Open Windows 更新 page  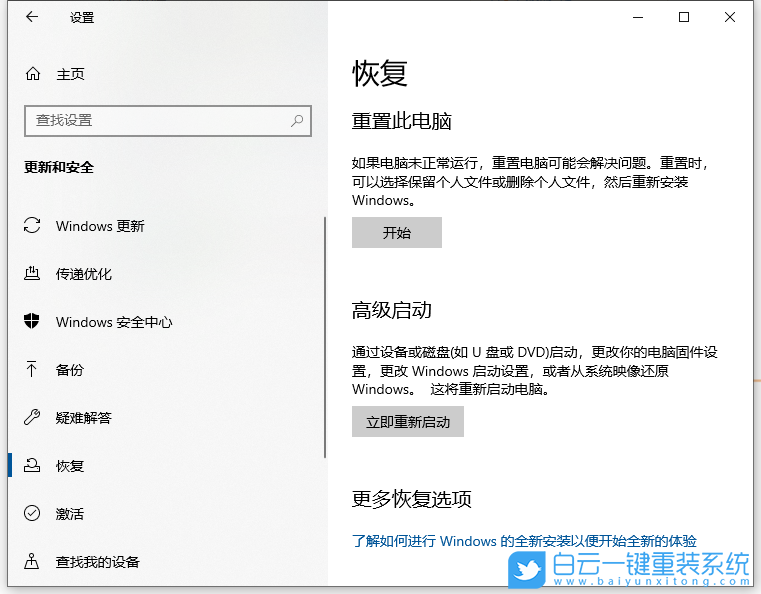tap(100, 226)
